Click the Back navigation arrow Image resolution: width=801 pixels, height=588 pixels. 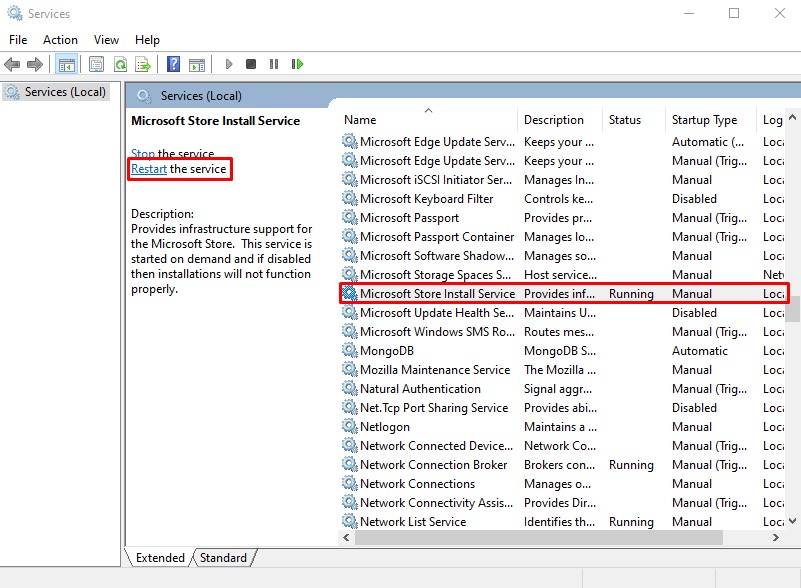12,63
